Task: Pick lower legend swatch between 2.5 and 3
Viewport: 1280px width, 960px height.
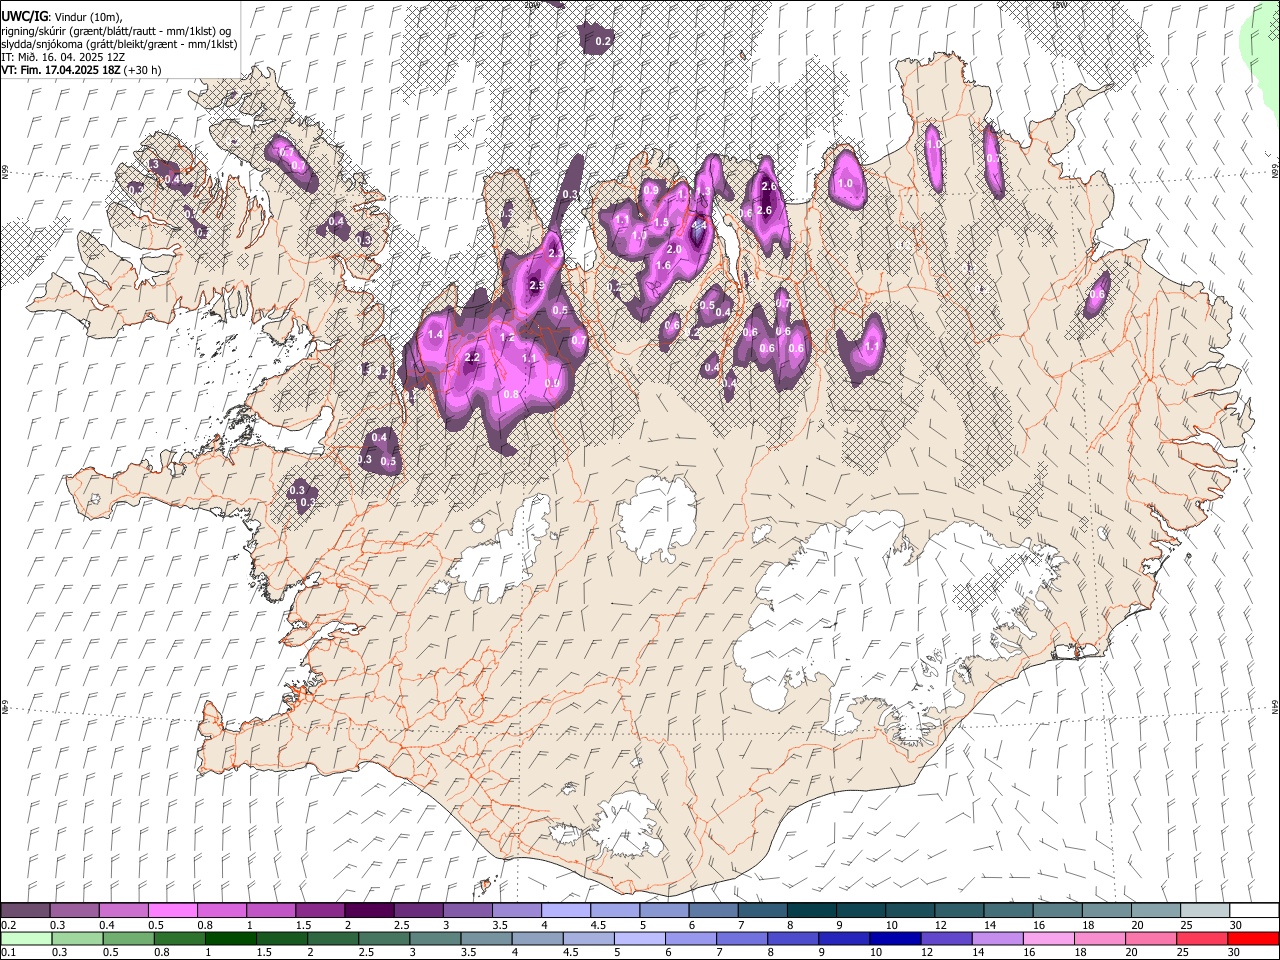Action: pyautogui.click(x=383, y=938)
